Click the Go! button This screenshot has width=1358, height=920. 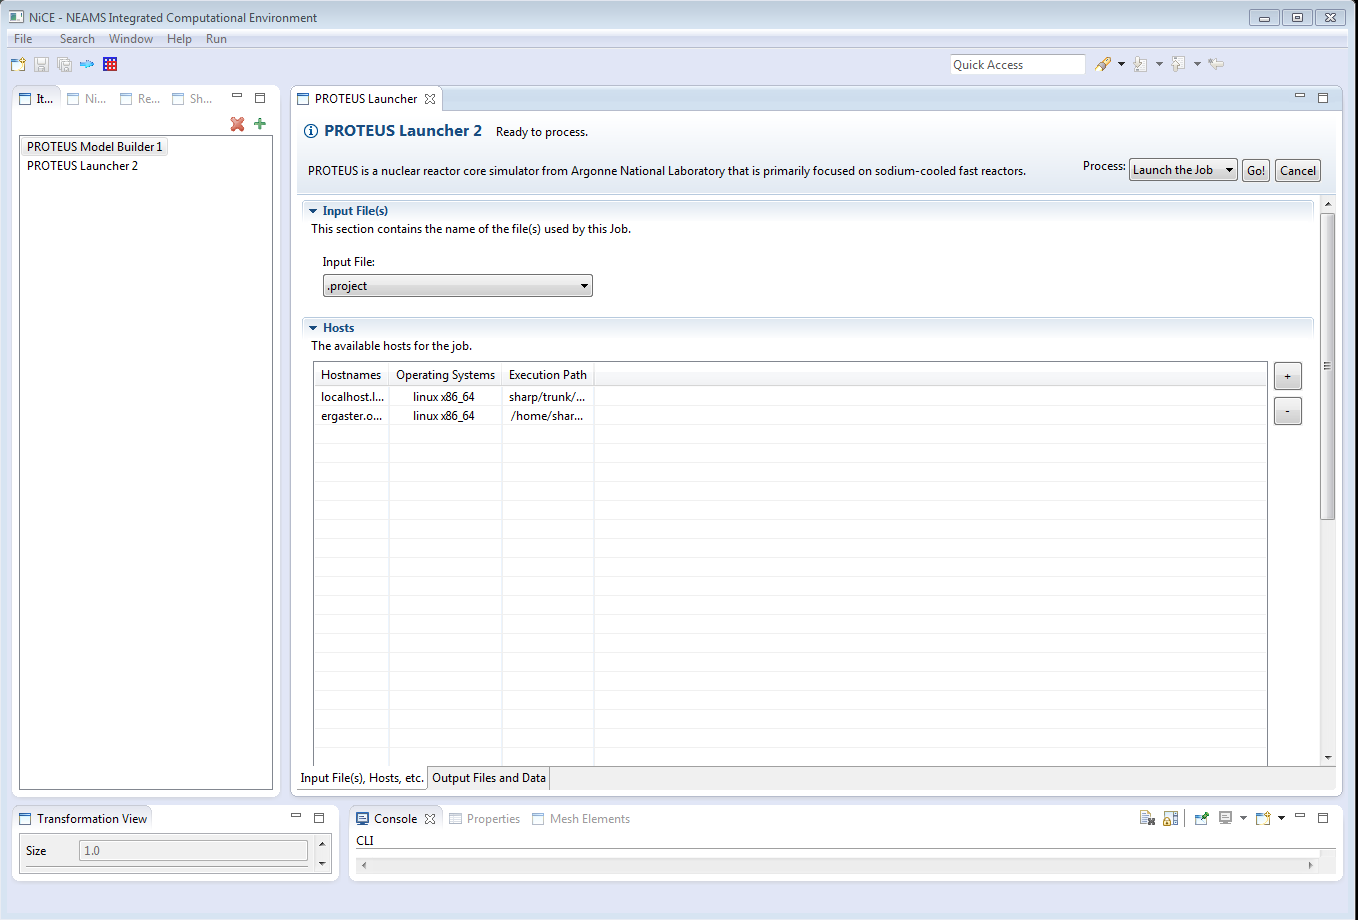tap(1256, 170)
